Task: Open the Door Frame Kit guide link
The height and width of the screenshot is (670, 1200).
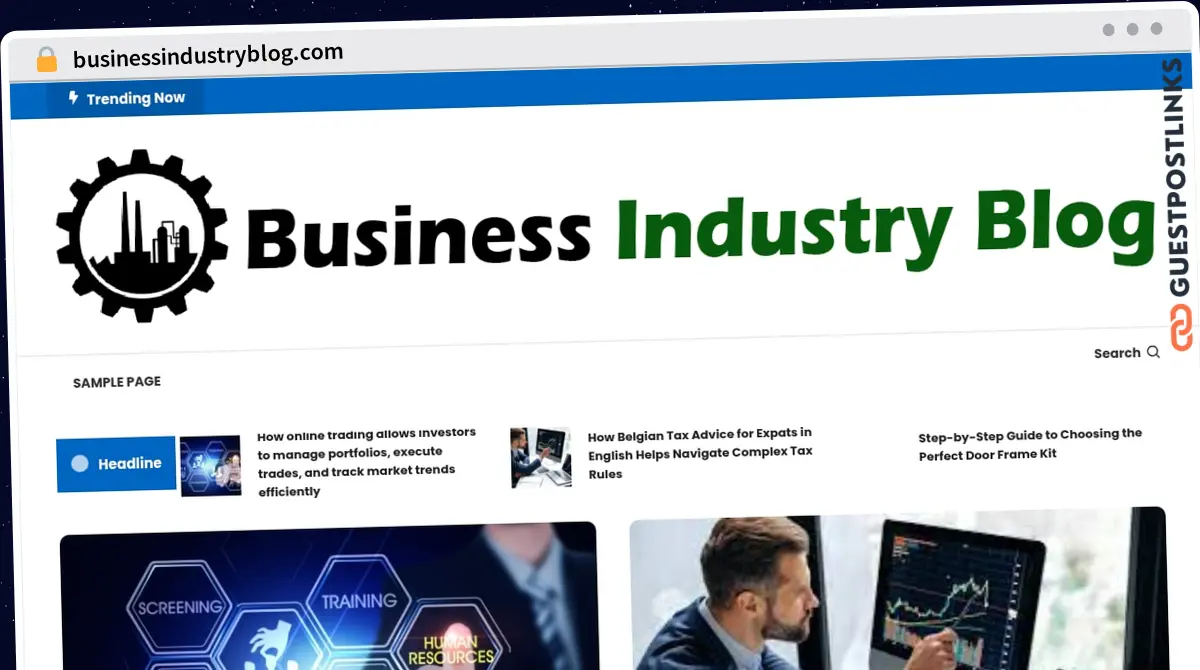Action: point(1030,444)
